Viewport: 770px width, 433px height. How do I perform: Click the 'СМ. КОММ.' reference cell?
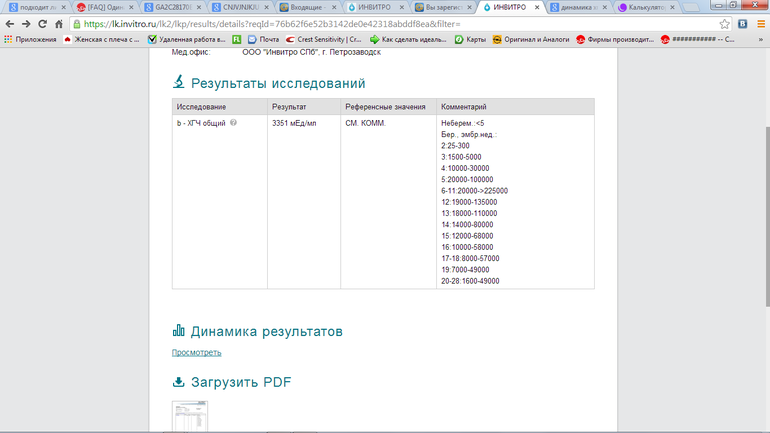[x=365, y=123]
